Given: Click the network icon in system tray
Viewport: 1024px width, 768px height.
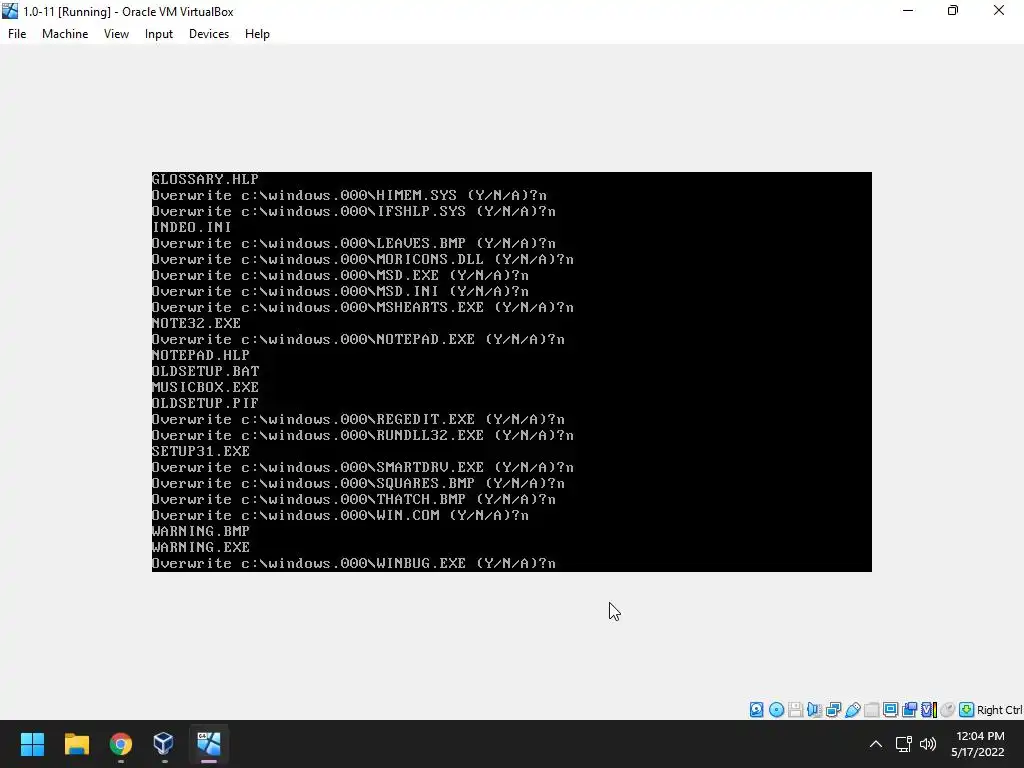Looking at the screenshot, I should tap(904, 744).
